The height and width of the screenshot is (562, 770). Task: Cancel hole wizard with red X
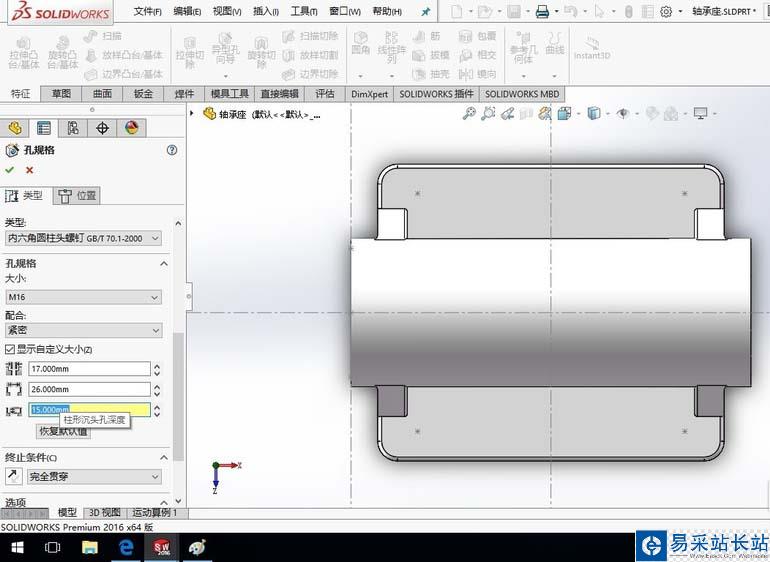coord(29,170)
